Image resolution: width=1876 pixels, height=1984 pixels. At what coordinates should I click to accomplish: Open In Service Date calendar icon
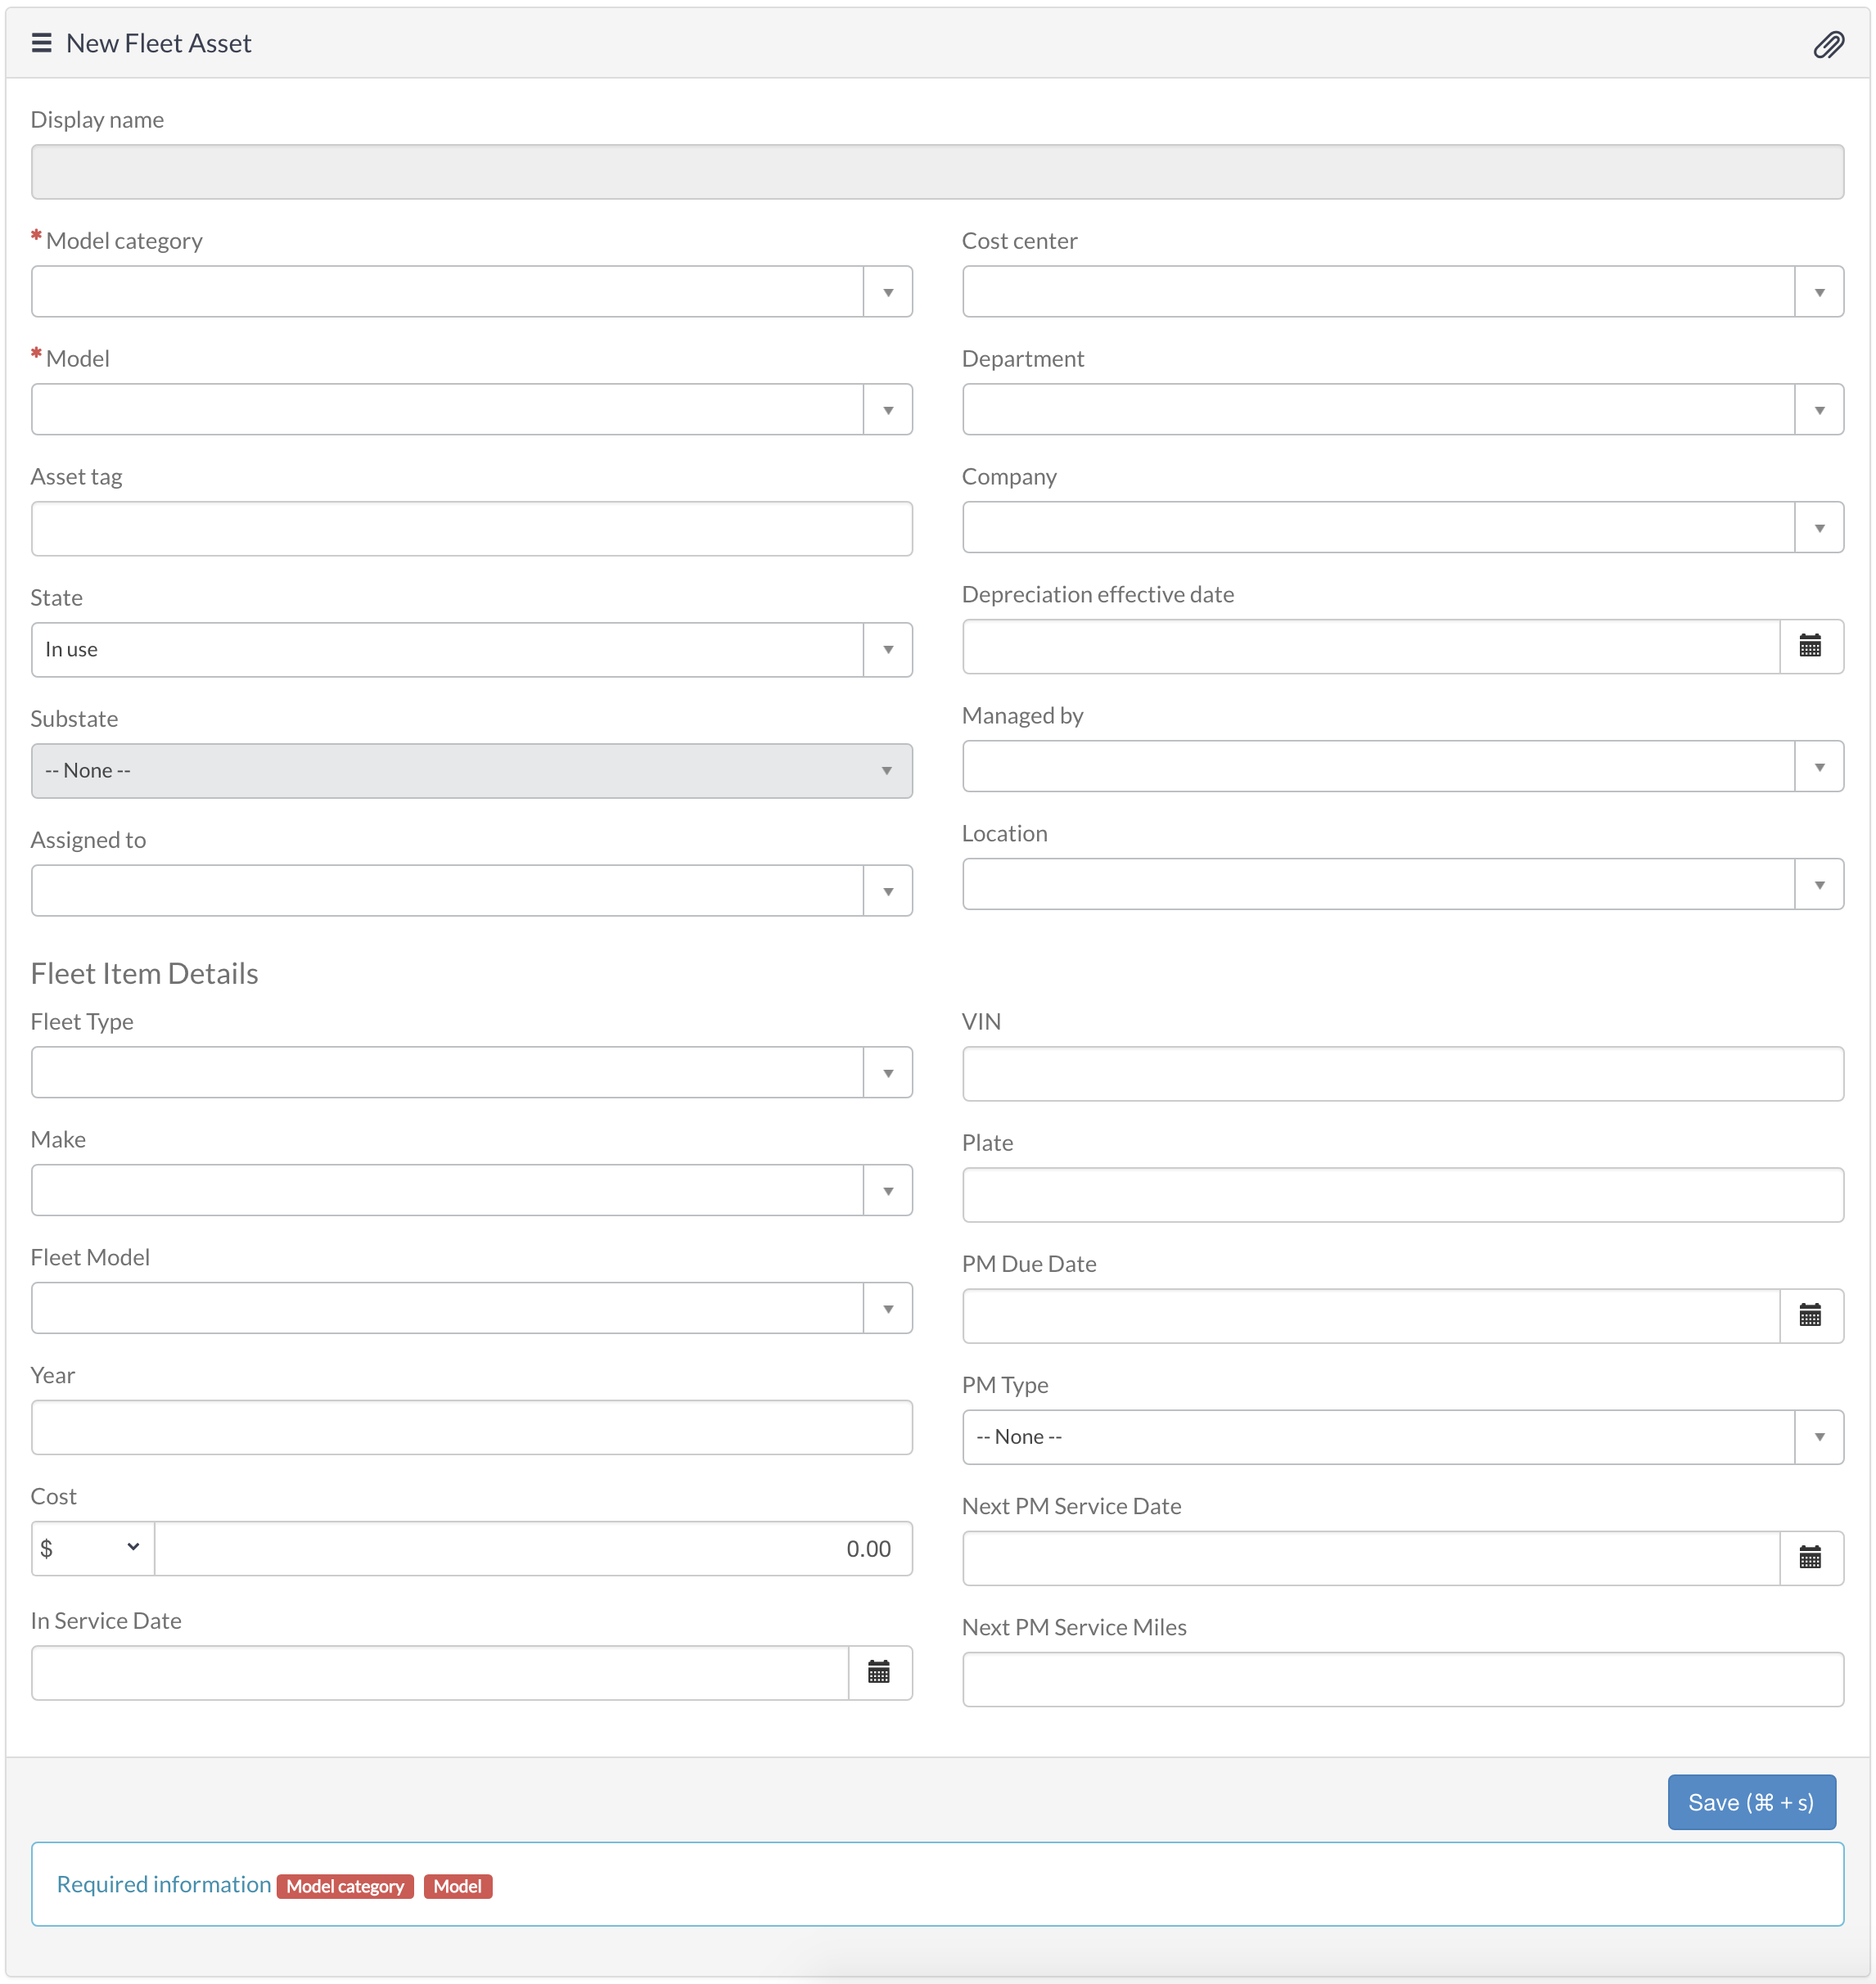tap(879, 1672)
